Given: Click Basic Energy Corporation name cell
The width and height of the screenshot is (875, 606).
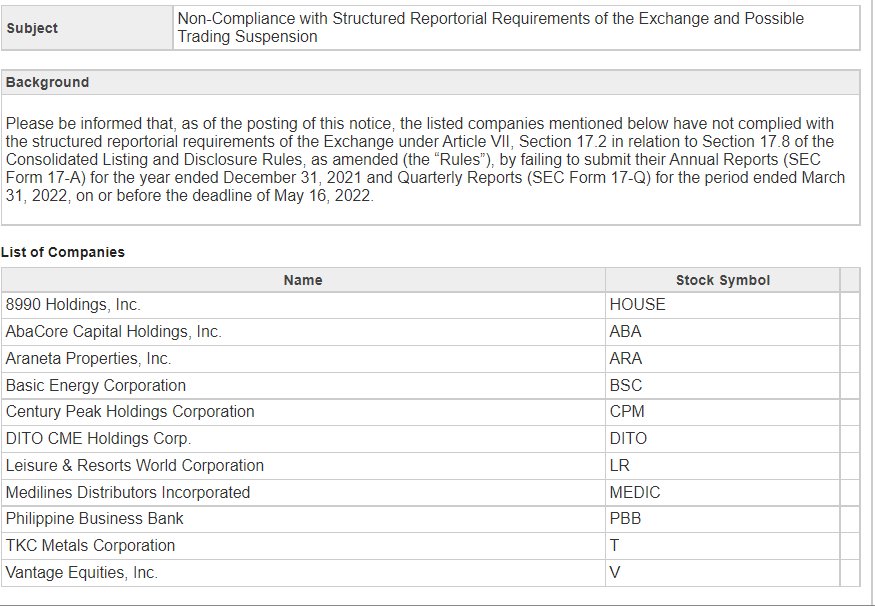Looking at the screenshot, I should coord(303,386).
